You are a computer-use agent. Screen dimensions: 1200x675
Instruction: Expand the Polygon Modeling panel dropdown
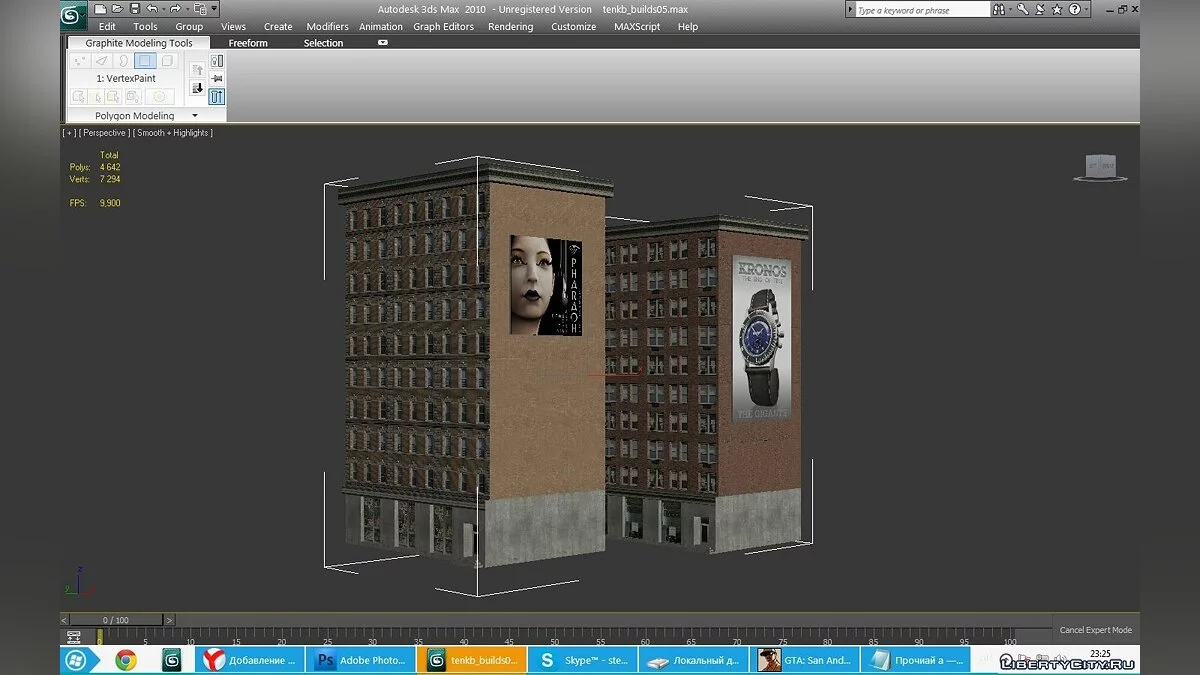[195, 116]
